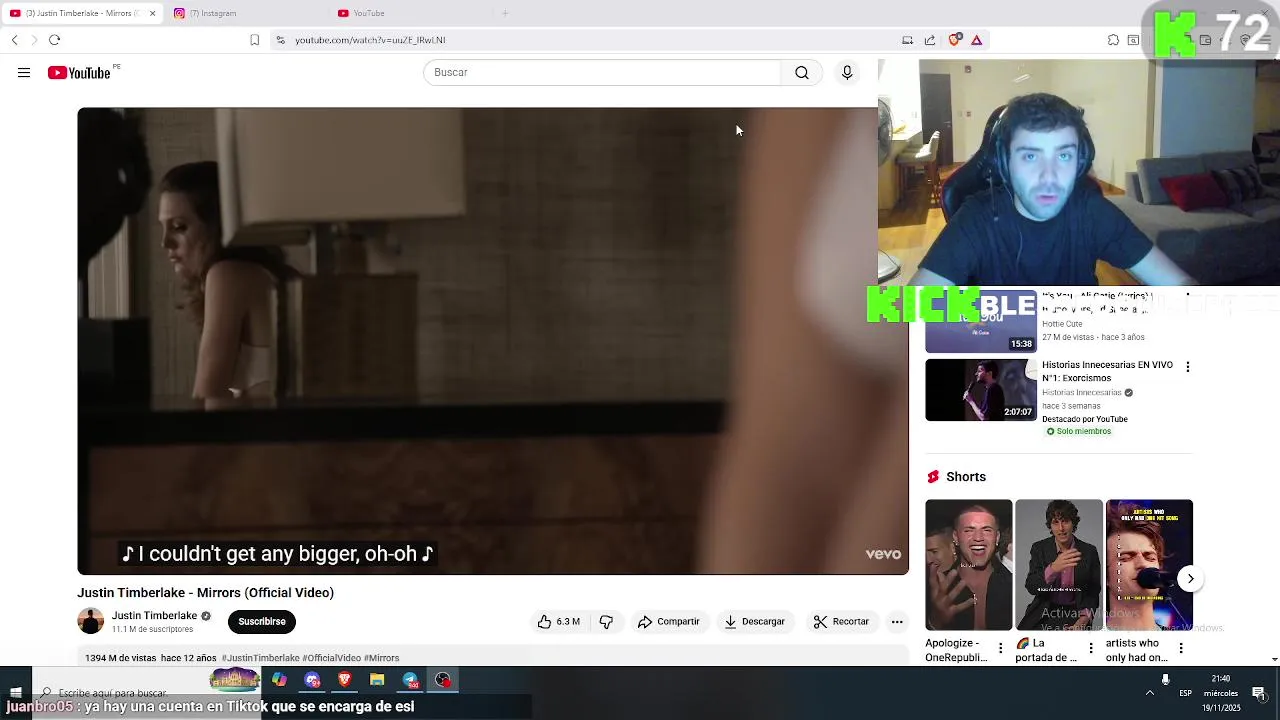Screen dimensions: 1280x720
Task: Open options for 'La portada de' short
Action: tap(1090, 649)
